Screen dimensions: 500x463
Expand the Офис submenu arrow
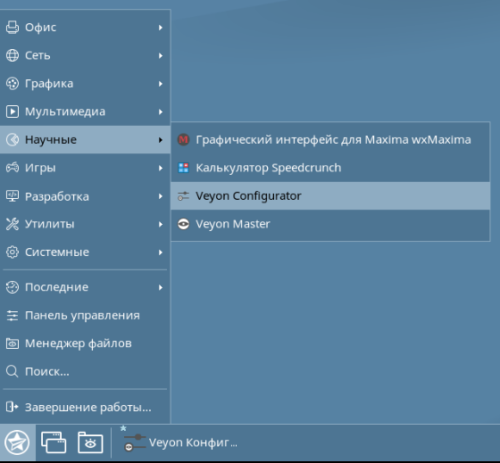(161, 27)
